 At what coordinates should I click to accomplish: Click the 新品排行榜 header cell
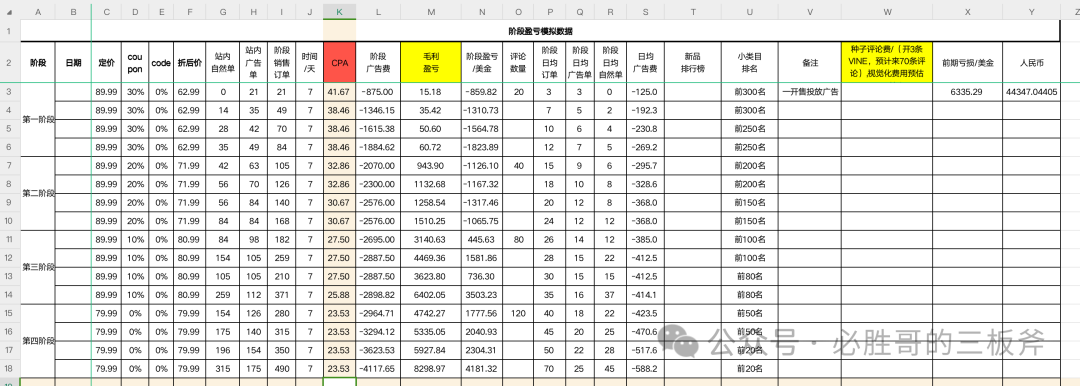[694, 63]
